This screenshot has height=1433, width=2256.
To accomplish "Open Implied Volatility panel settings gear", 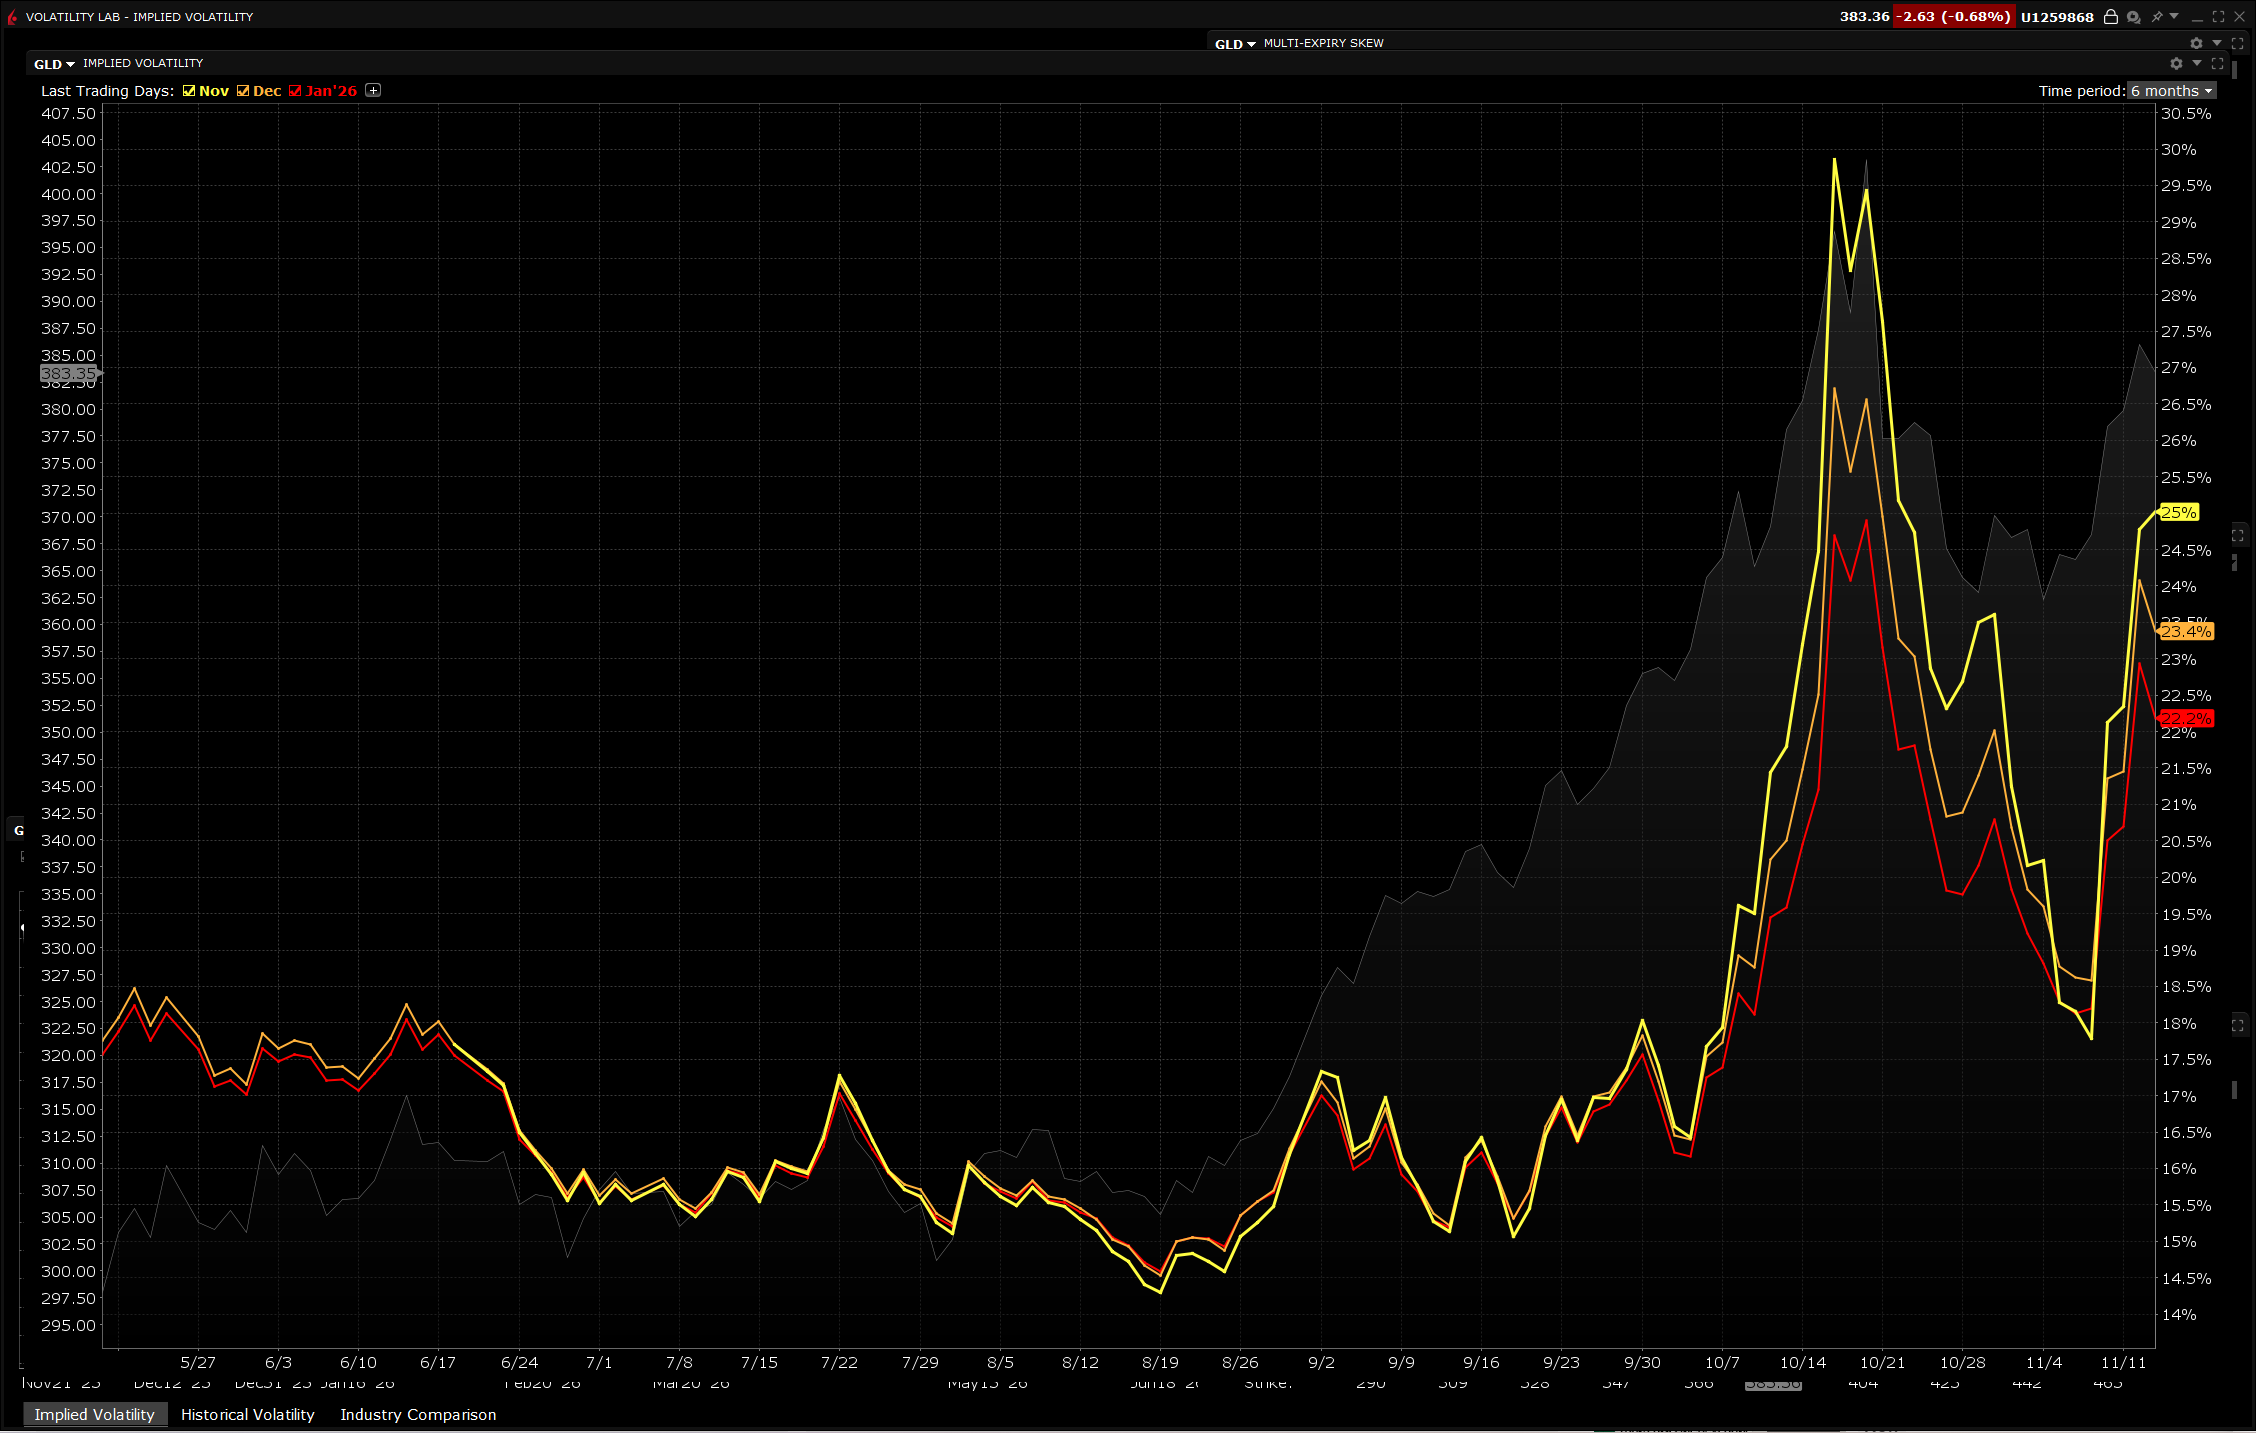I will tap(2176, 63).
